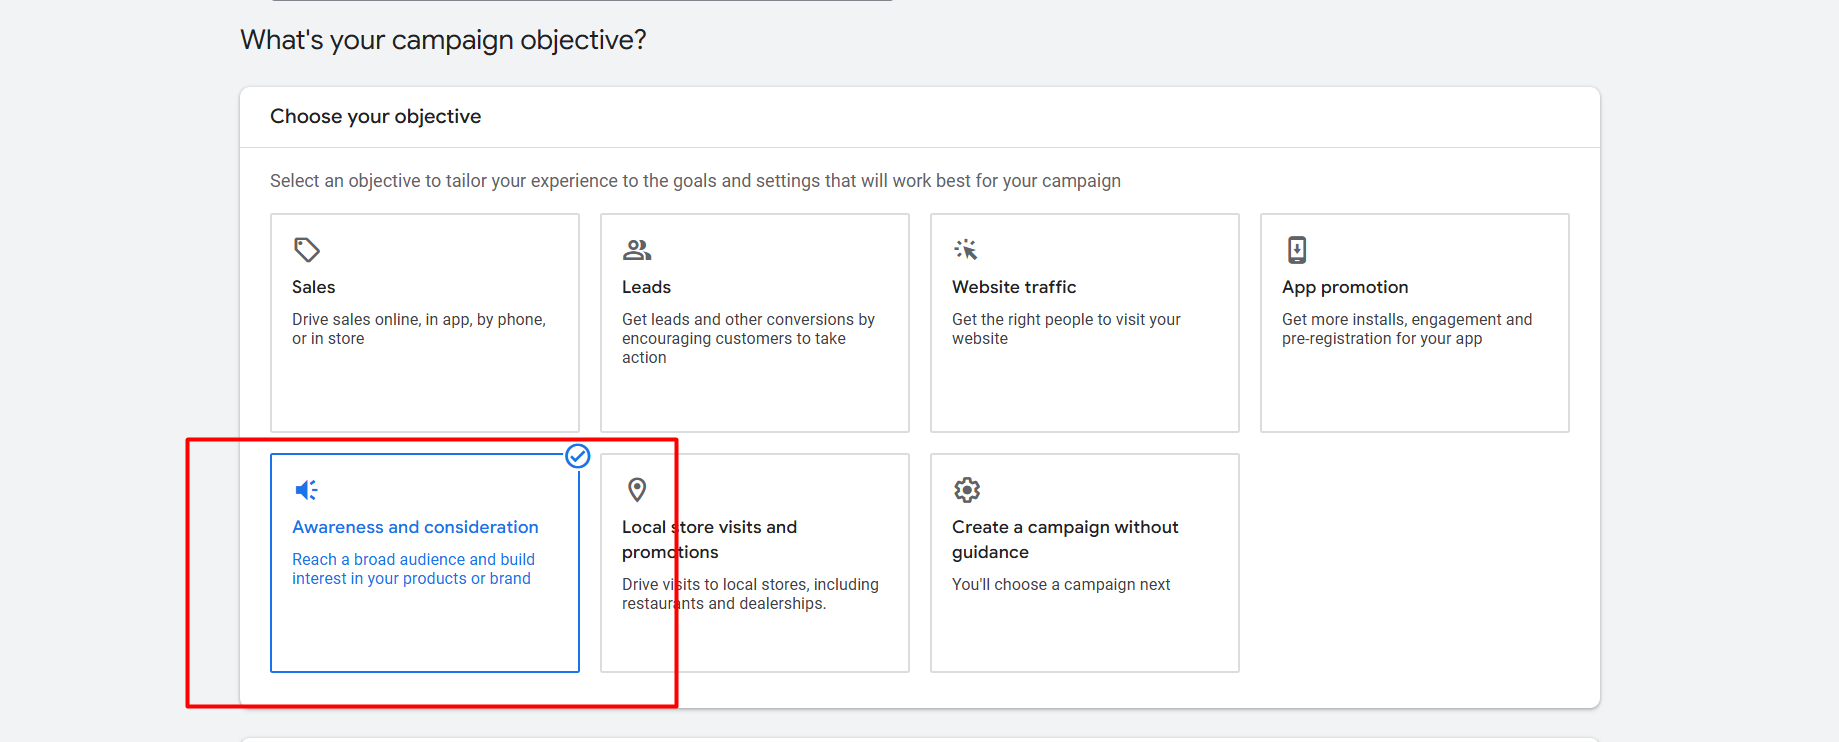Click the Website traffic cursor icon

coord(966,249)
